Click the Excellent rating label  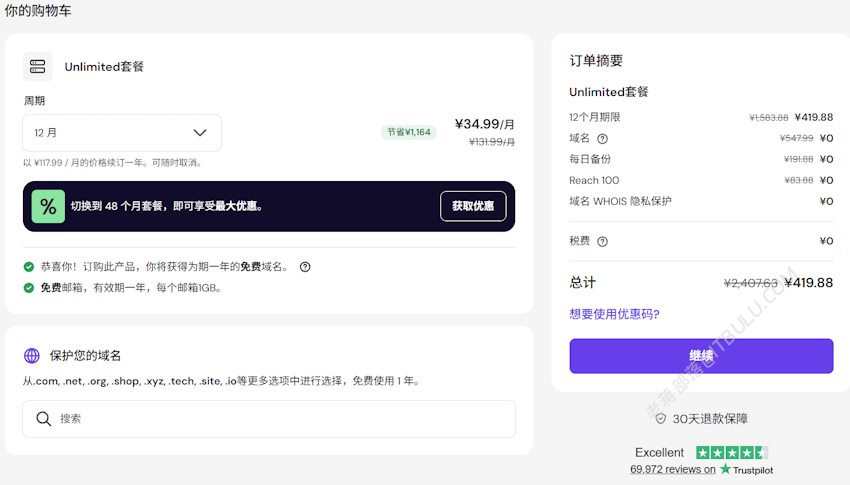tap(659, 452)
